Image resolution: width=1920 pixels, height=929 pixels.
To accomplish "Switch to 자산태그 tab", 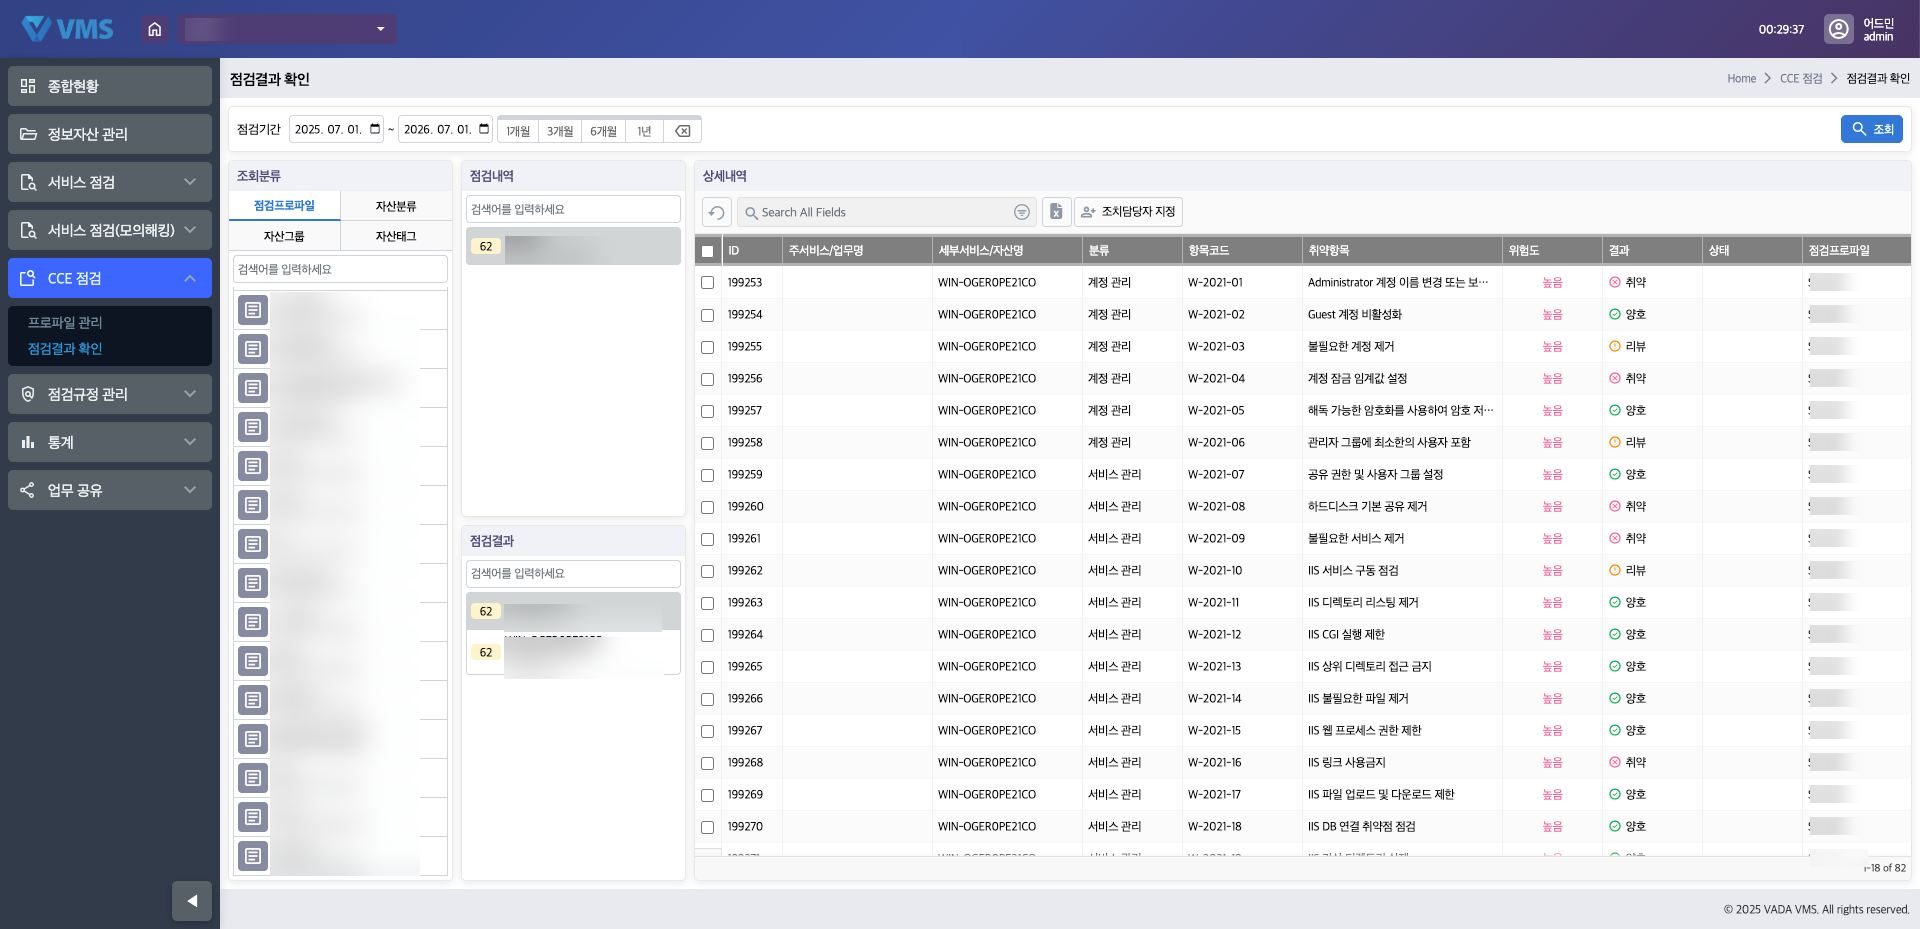I will pyautogui.click(x=396, y=236).
